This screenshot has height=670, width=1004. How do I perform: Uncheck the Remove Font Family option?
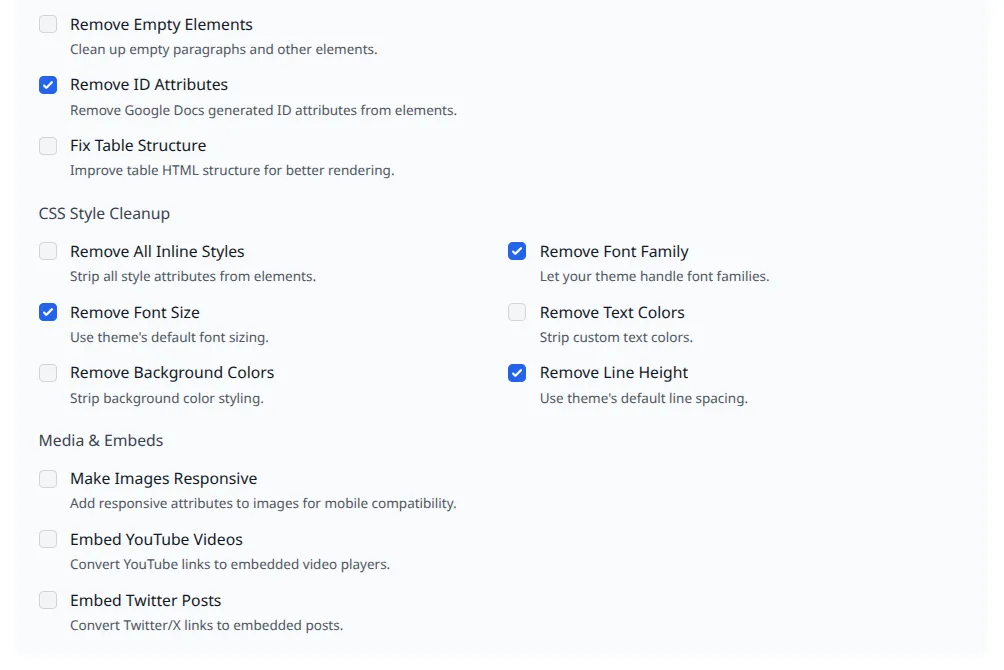click(x=516, y=251)
